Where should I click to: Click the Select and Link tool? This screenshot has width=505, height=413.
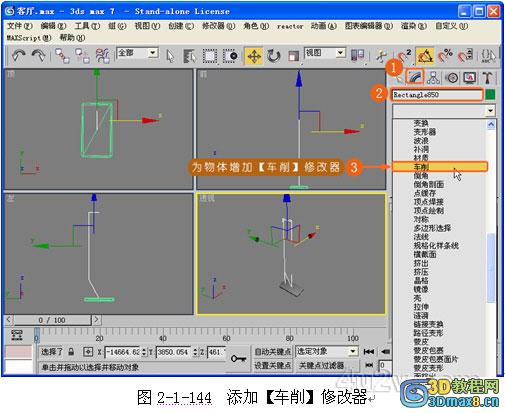click(x=62, y=56)
